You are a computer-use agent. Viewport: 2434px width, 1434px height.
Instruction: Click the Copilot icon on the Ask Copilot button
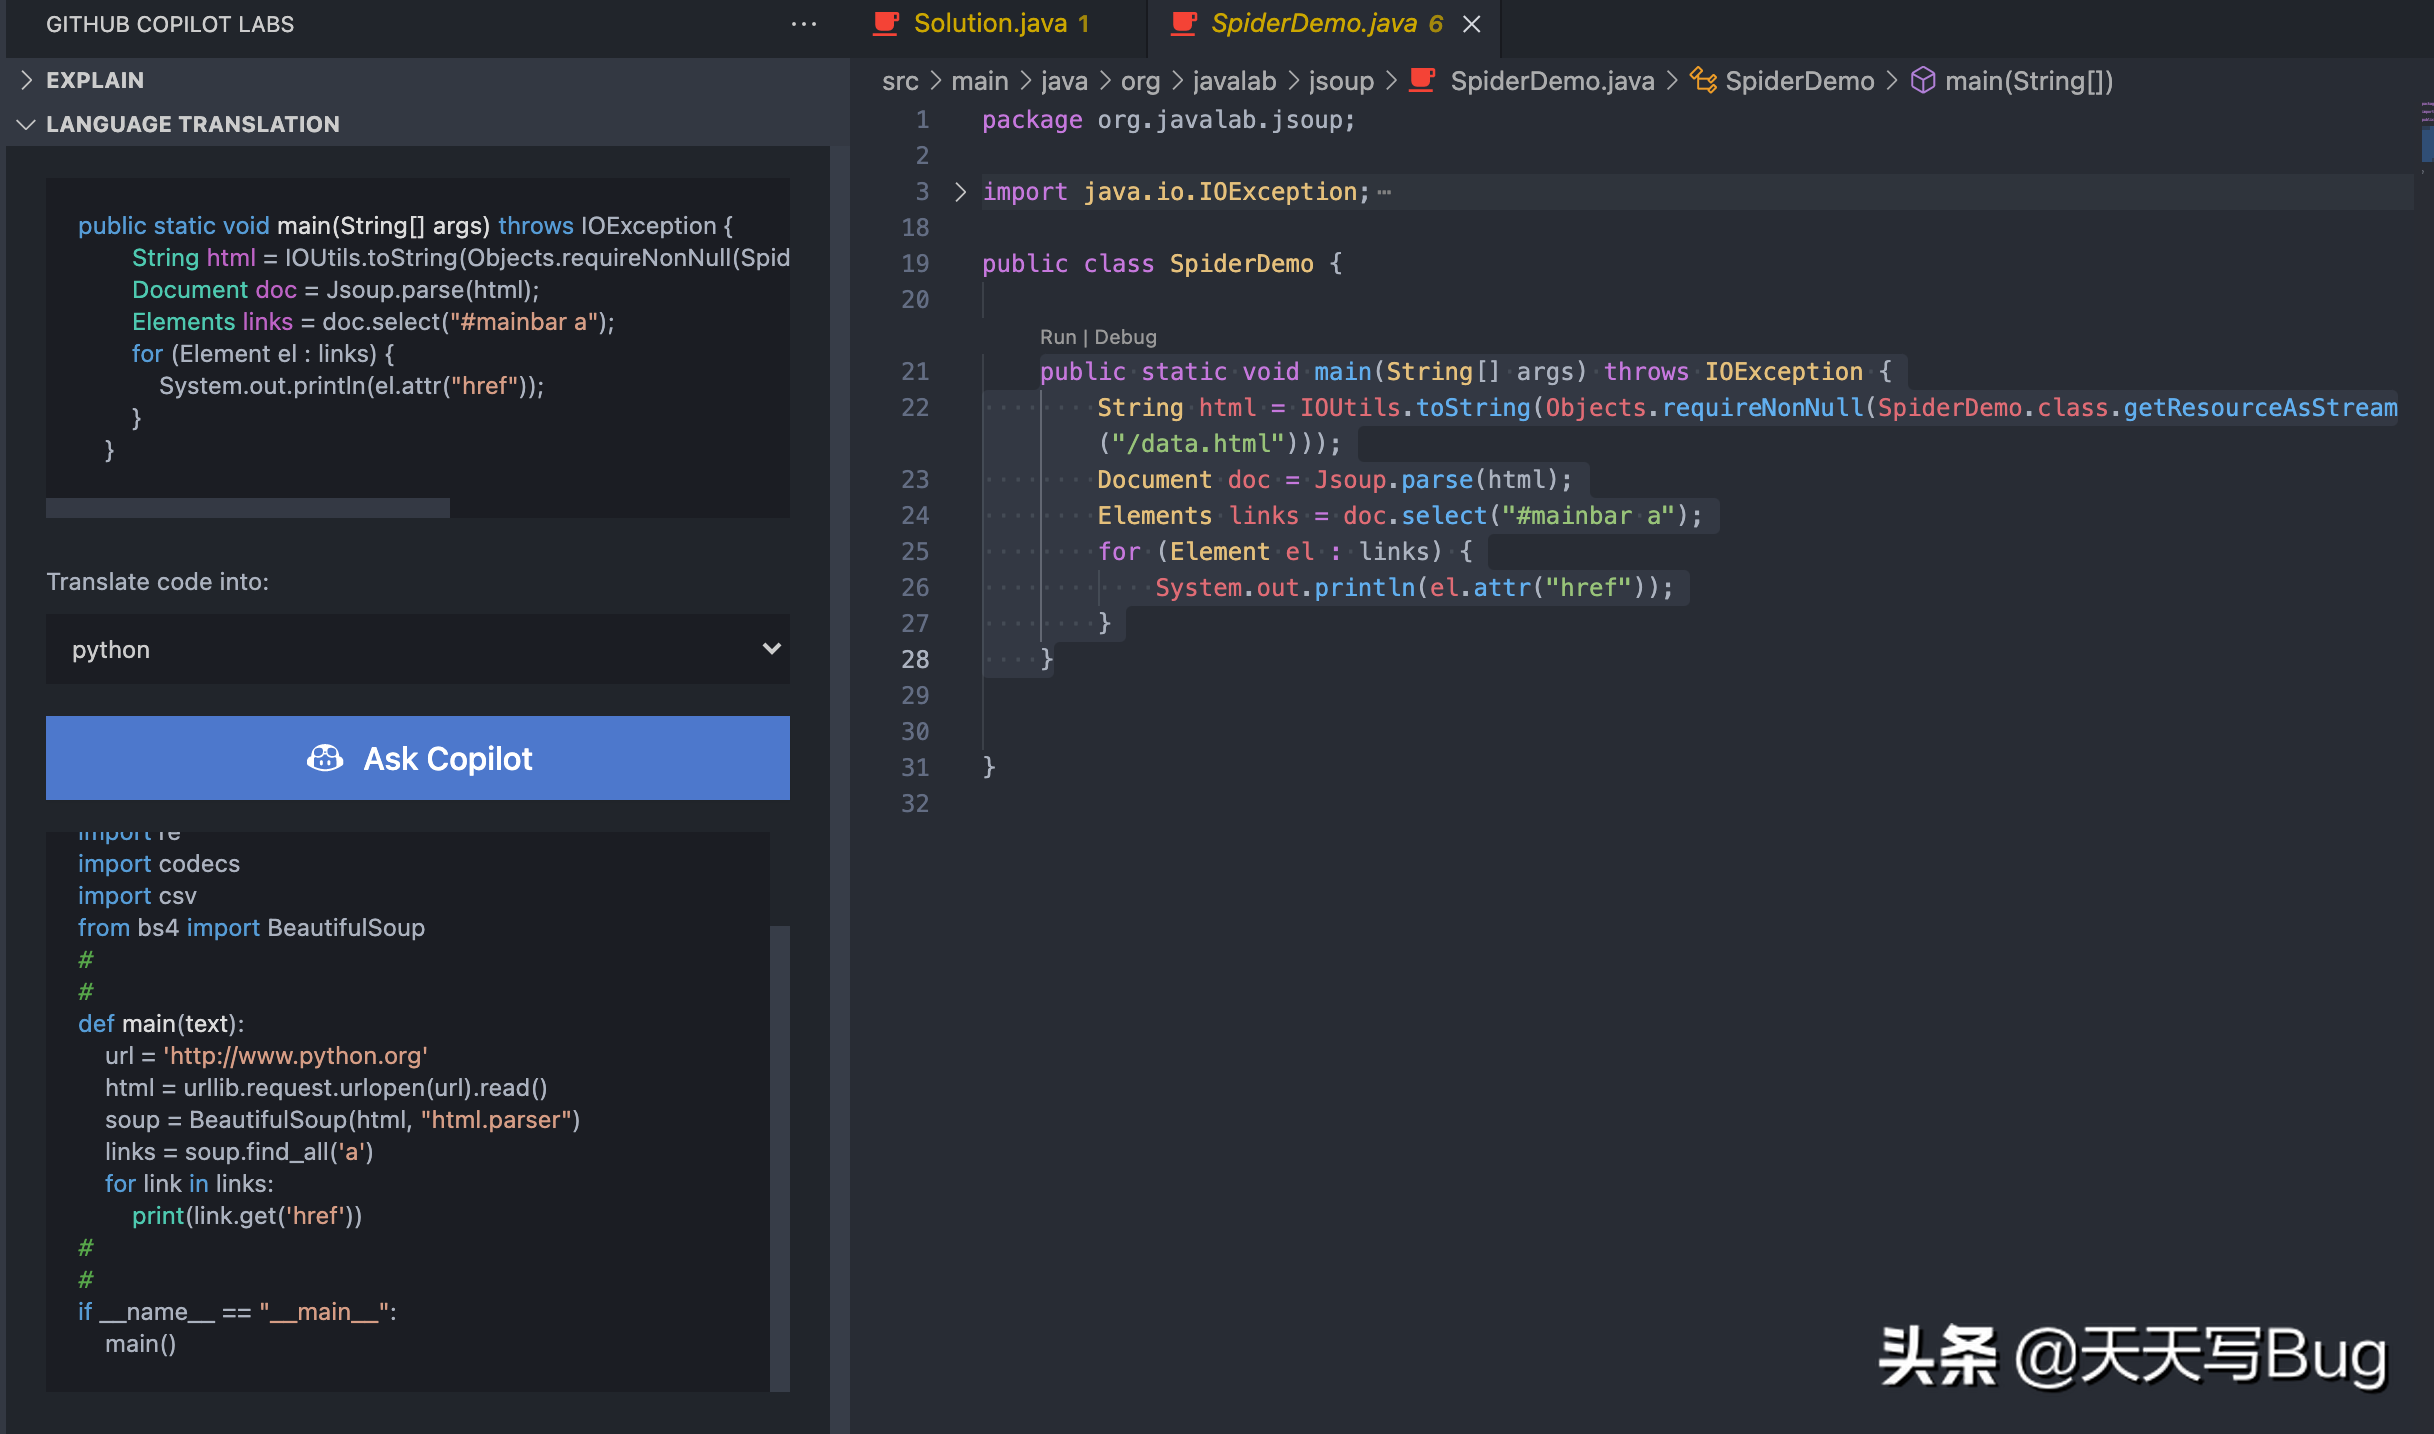coord(325,758)
